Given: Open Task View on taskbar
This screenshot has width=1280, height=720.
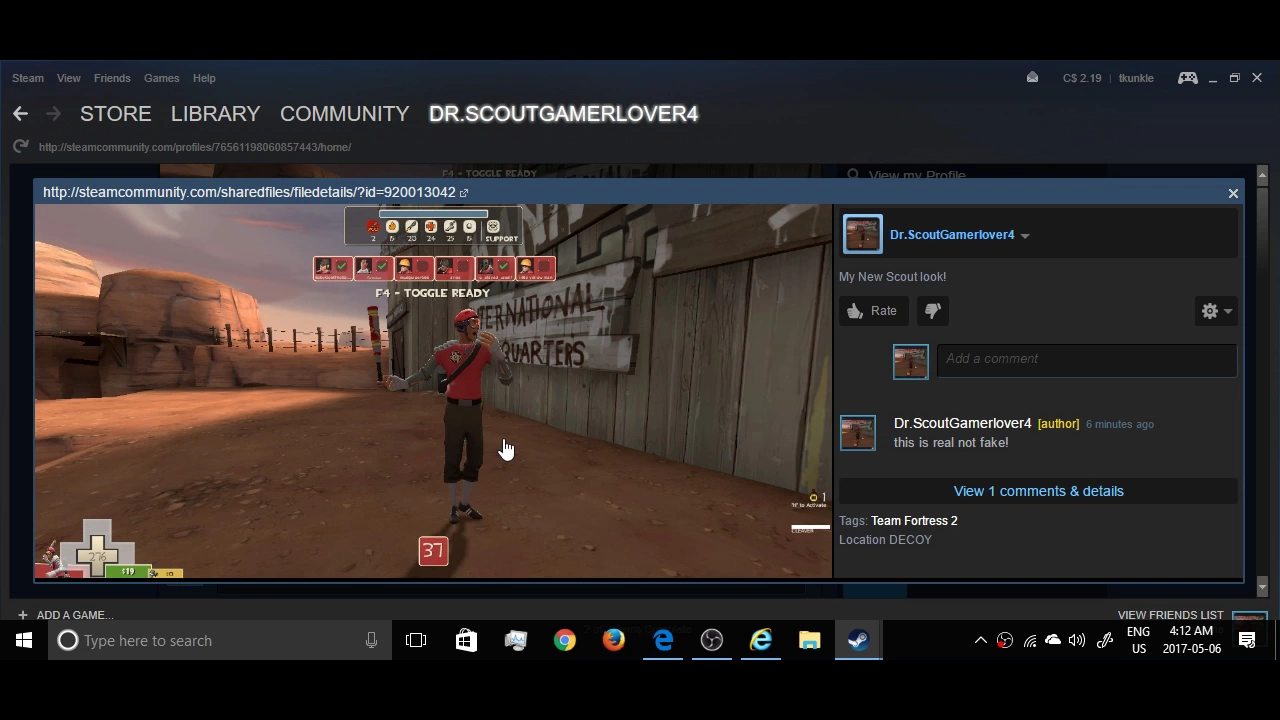Looking at the screenshot, I should (416, 641).
